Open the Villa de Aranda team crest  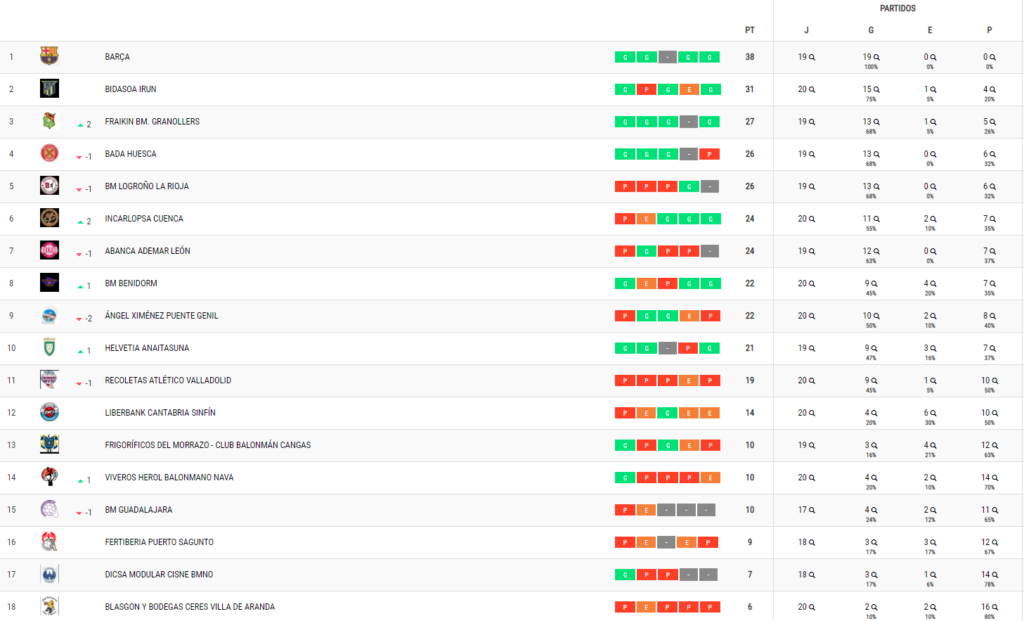[49, 606]
